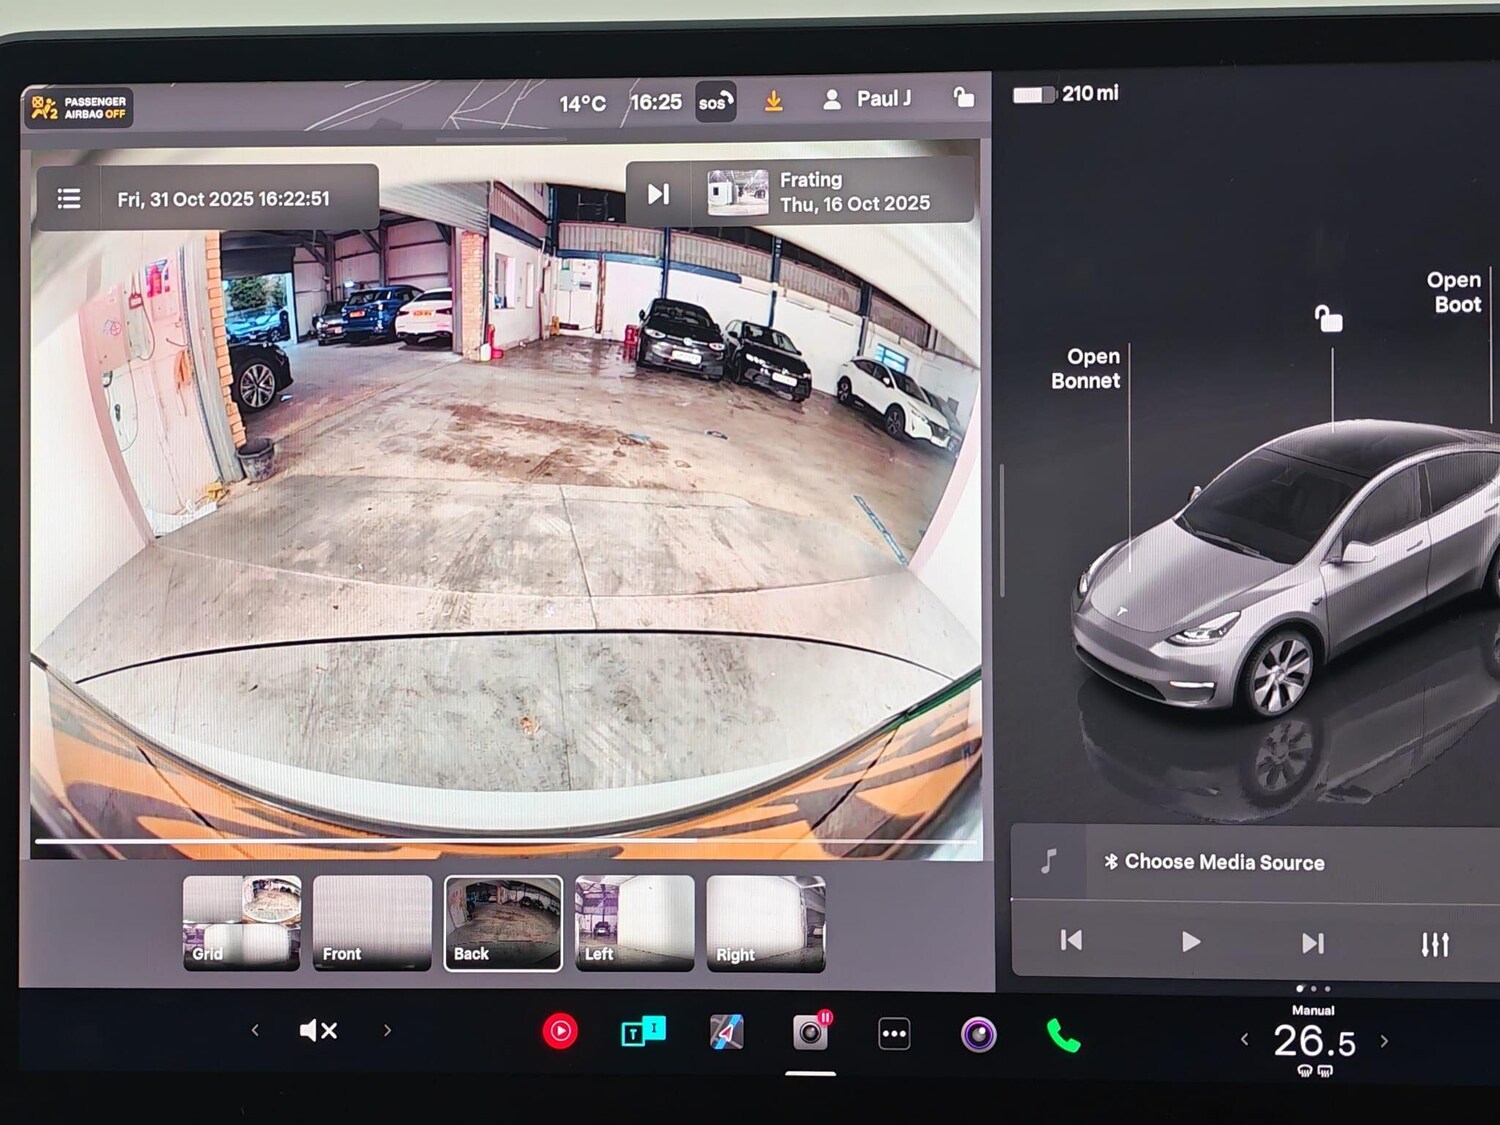Screen dimensions: 1500x1125
Task: Toggle the vehicle lock icon in status bar
Action: coord(963,100)
